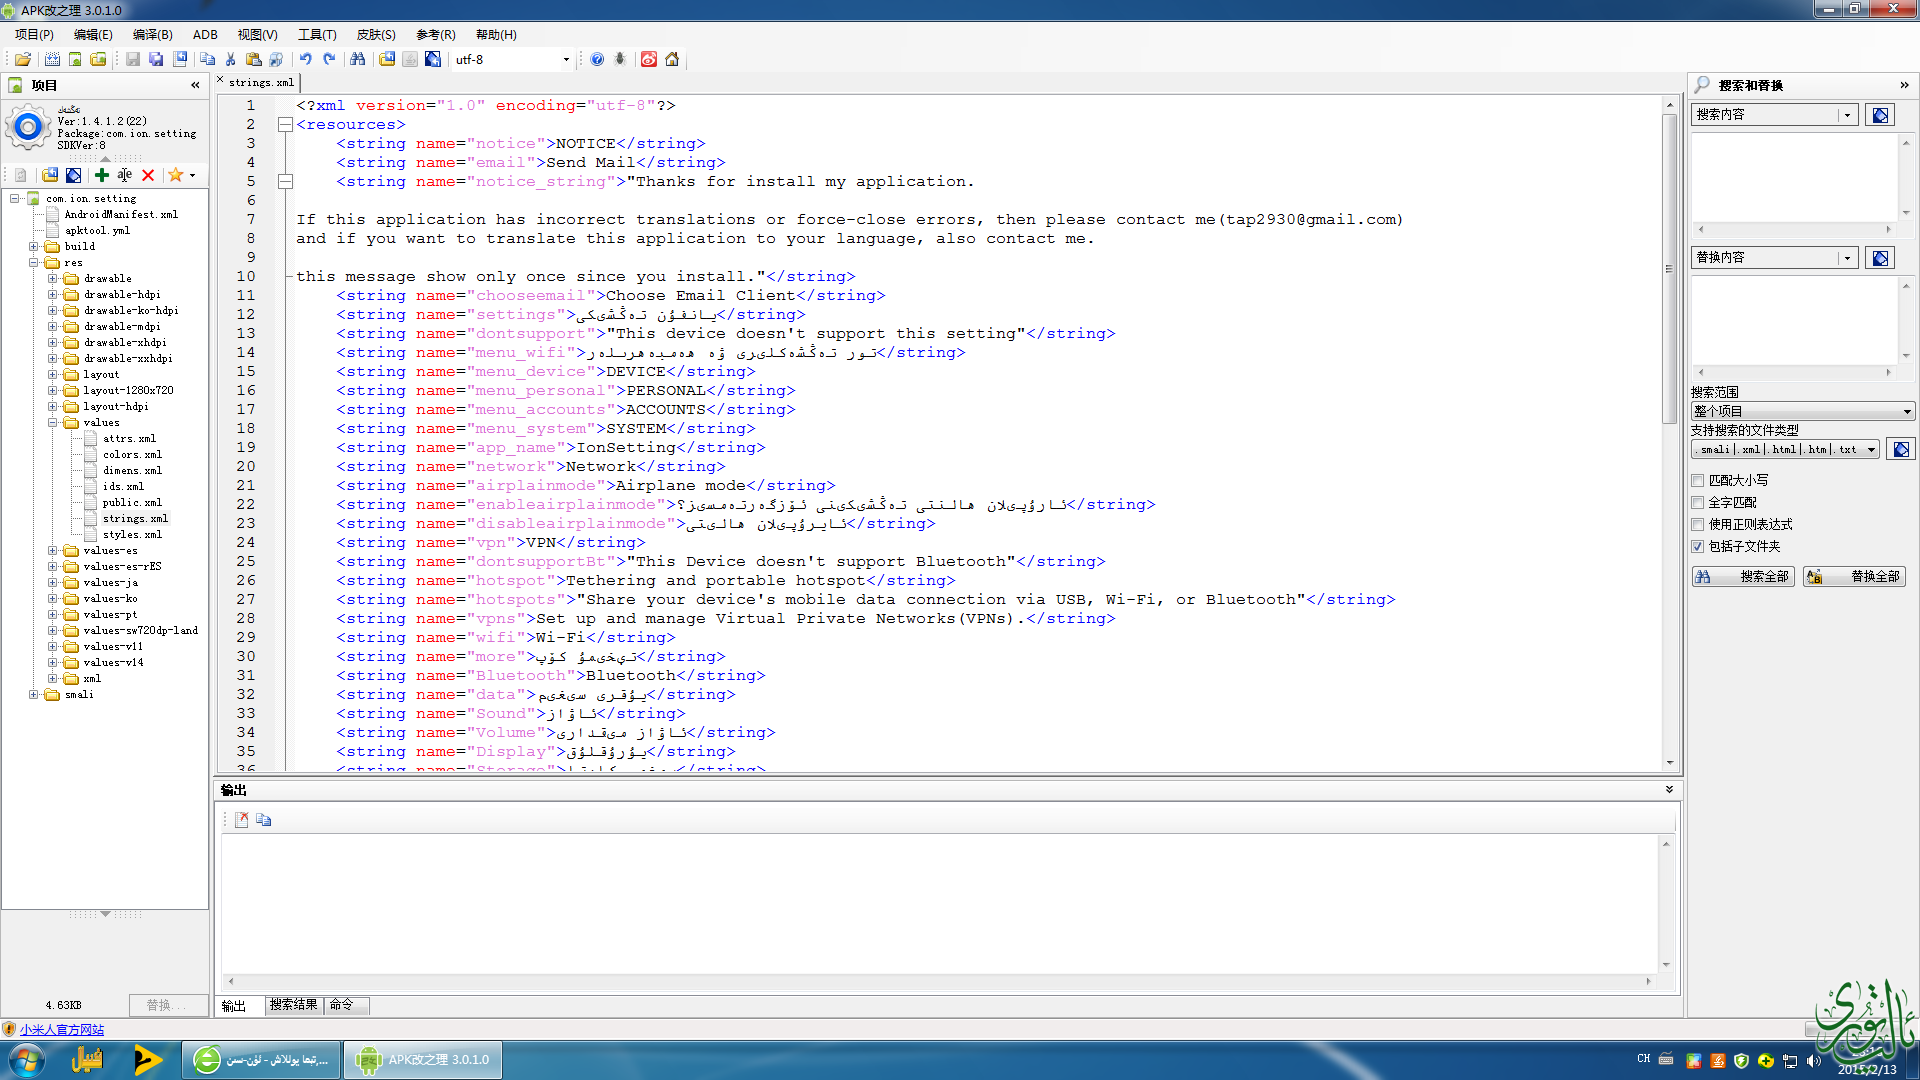Screen dimensions: 1920x1080
Task: Open help with the blue question mark icon
Action: pos(597,60)
